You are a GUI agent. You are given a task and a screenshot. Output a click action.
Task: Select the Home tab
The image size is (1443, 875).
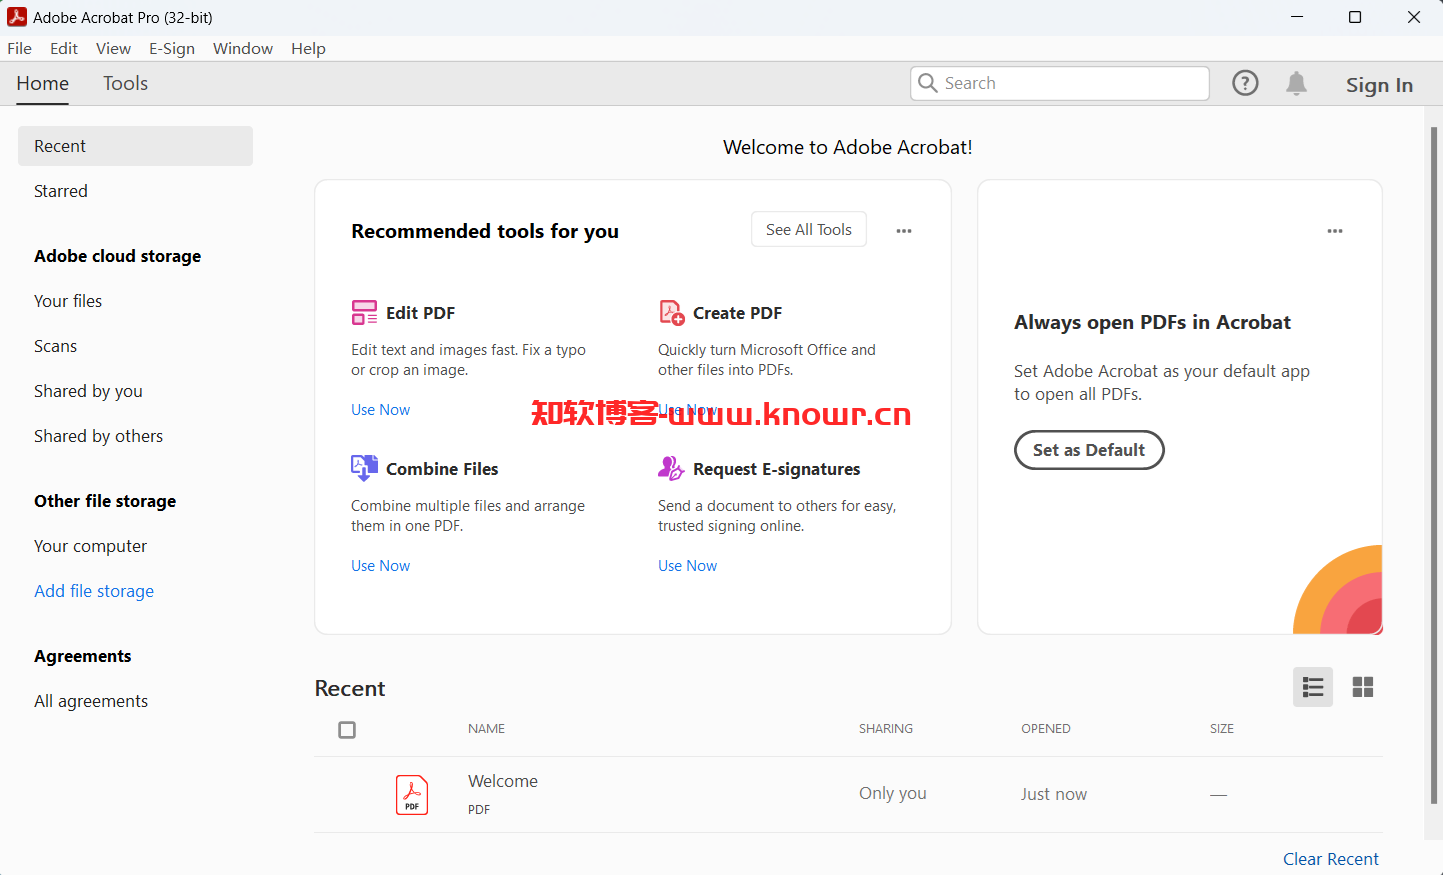pyautogui.click(x=43, y=83)
